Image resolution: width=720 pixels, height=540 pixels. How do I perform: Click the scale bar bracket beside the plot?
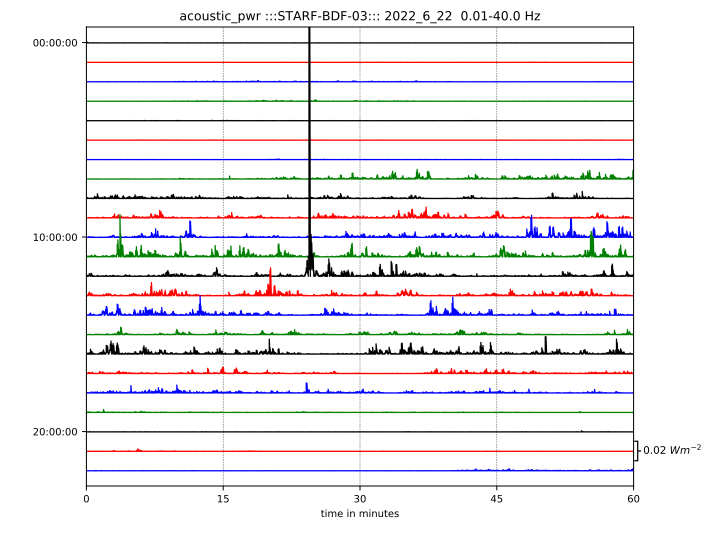635,451
